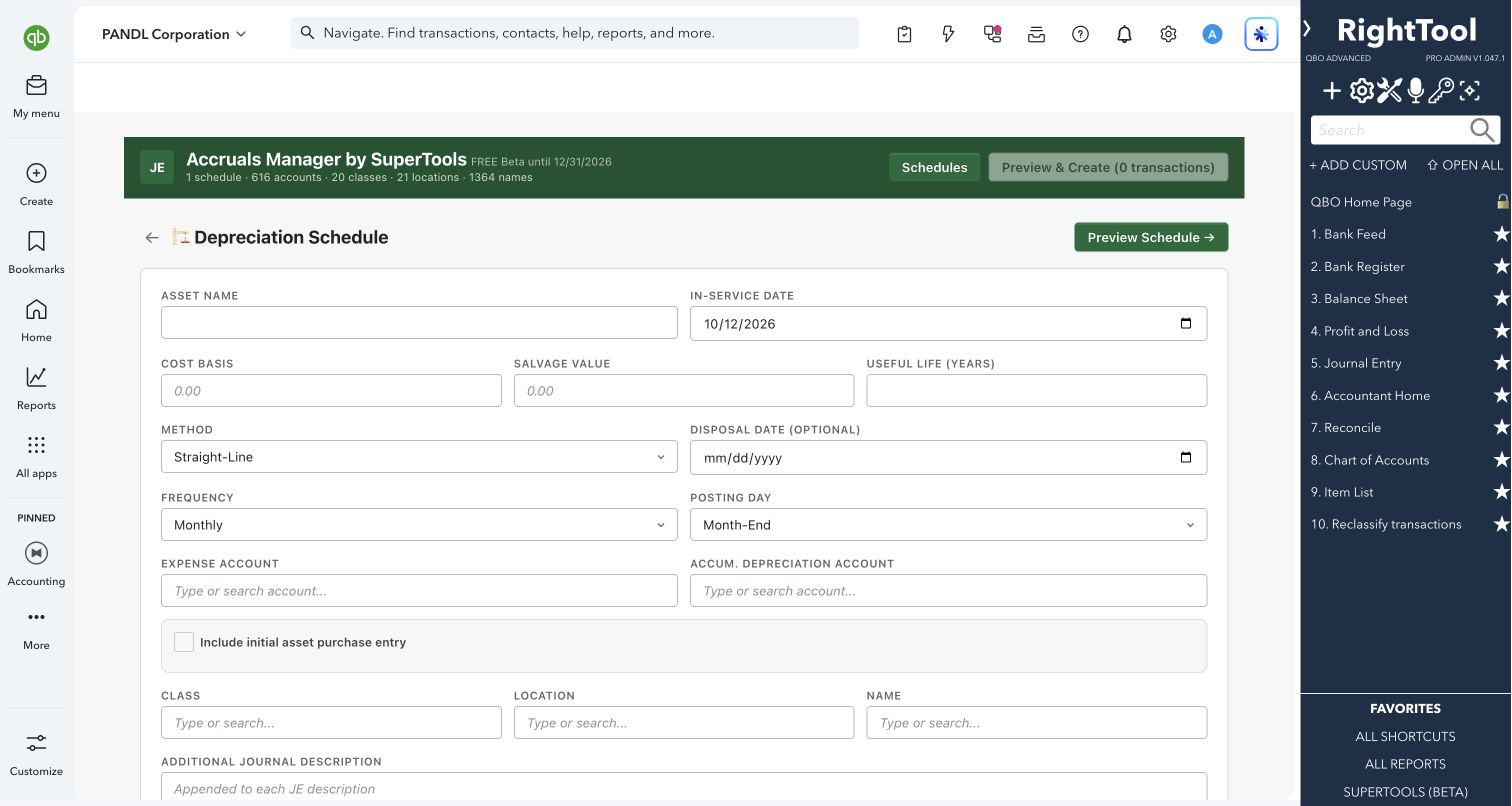Image resolution: width=1512 pixels, height=806 pixels.
Task: Open Posting Day Month-End dropdown
Action: 948,525
